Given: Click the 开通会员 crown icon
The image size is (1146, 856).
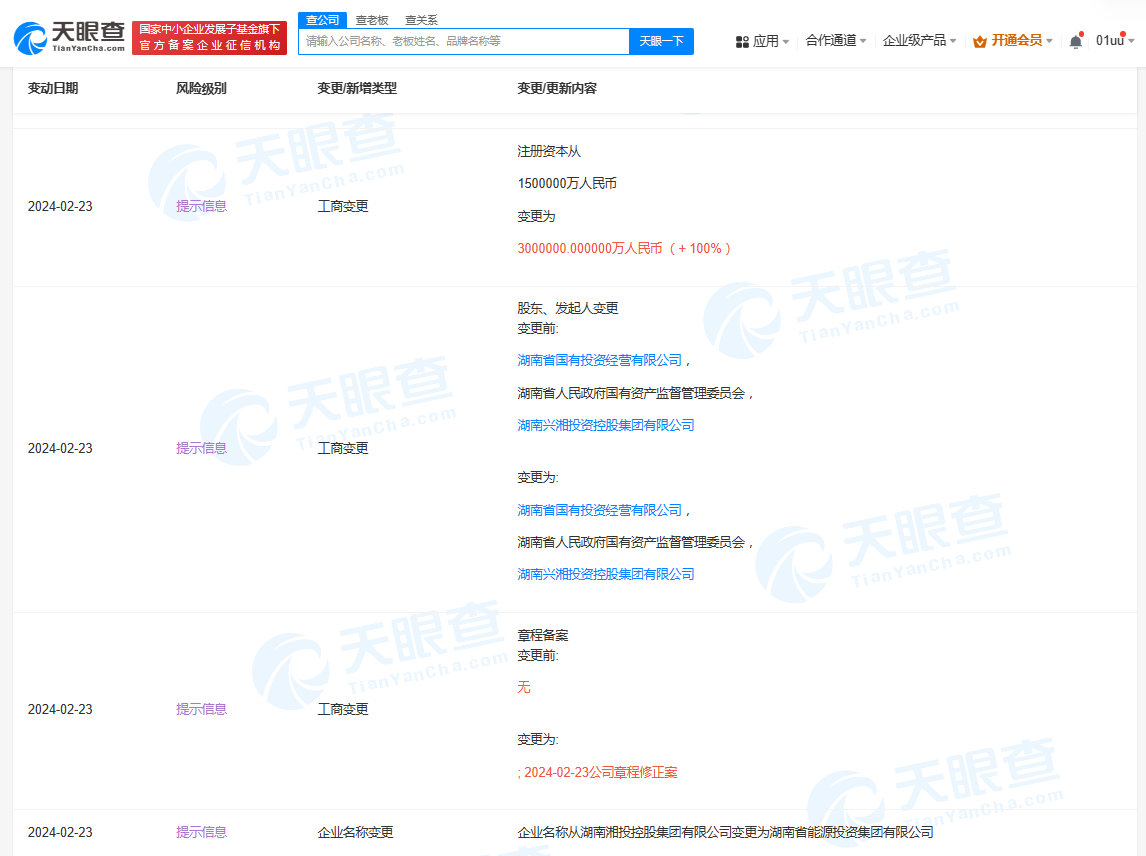Looking at the screenshot, I should click(980, 41).
